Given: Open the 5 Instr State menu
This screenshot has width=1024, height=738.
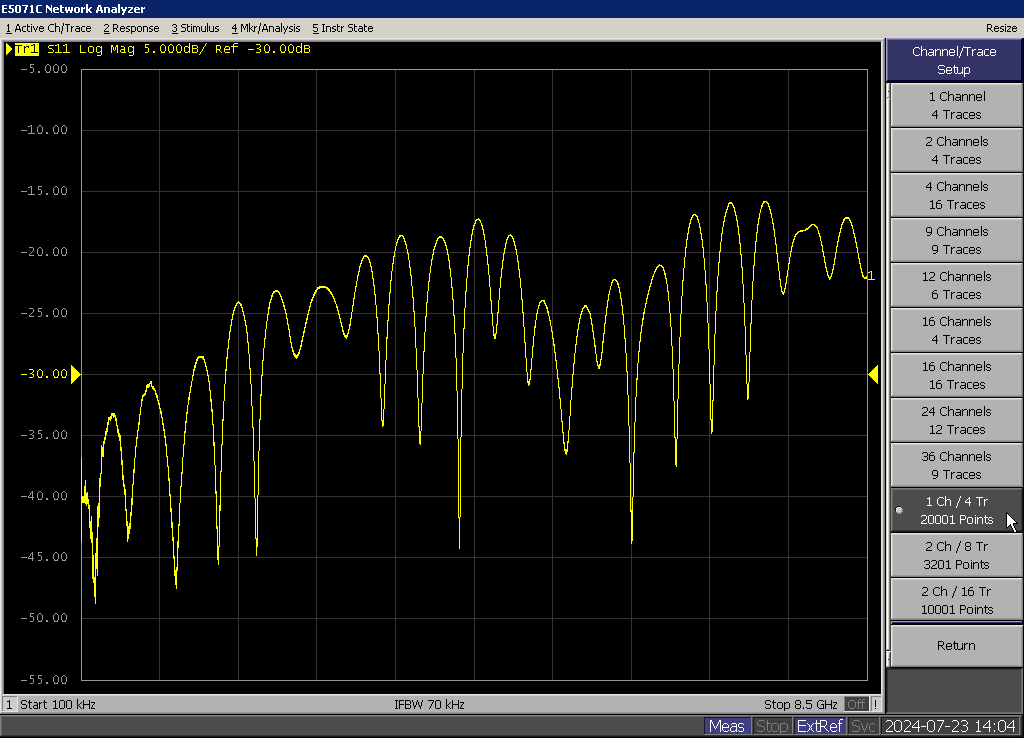Looking at the screenshot, I should [x=342, y=28].
